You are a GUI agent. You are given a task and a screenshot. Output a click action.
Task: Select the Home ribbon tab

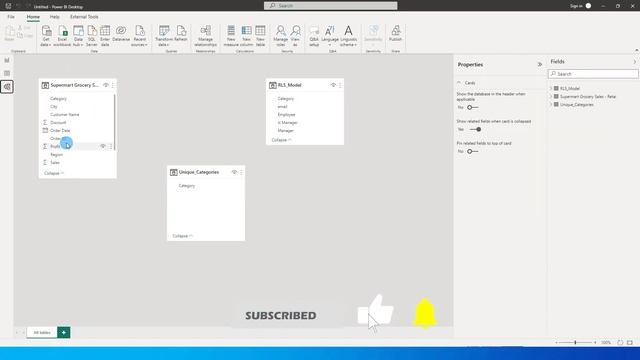pos(33,17)
